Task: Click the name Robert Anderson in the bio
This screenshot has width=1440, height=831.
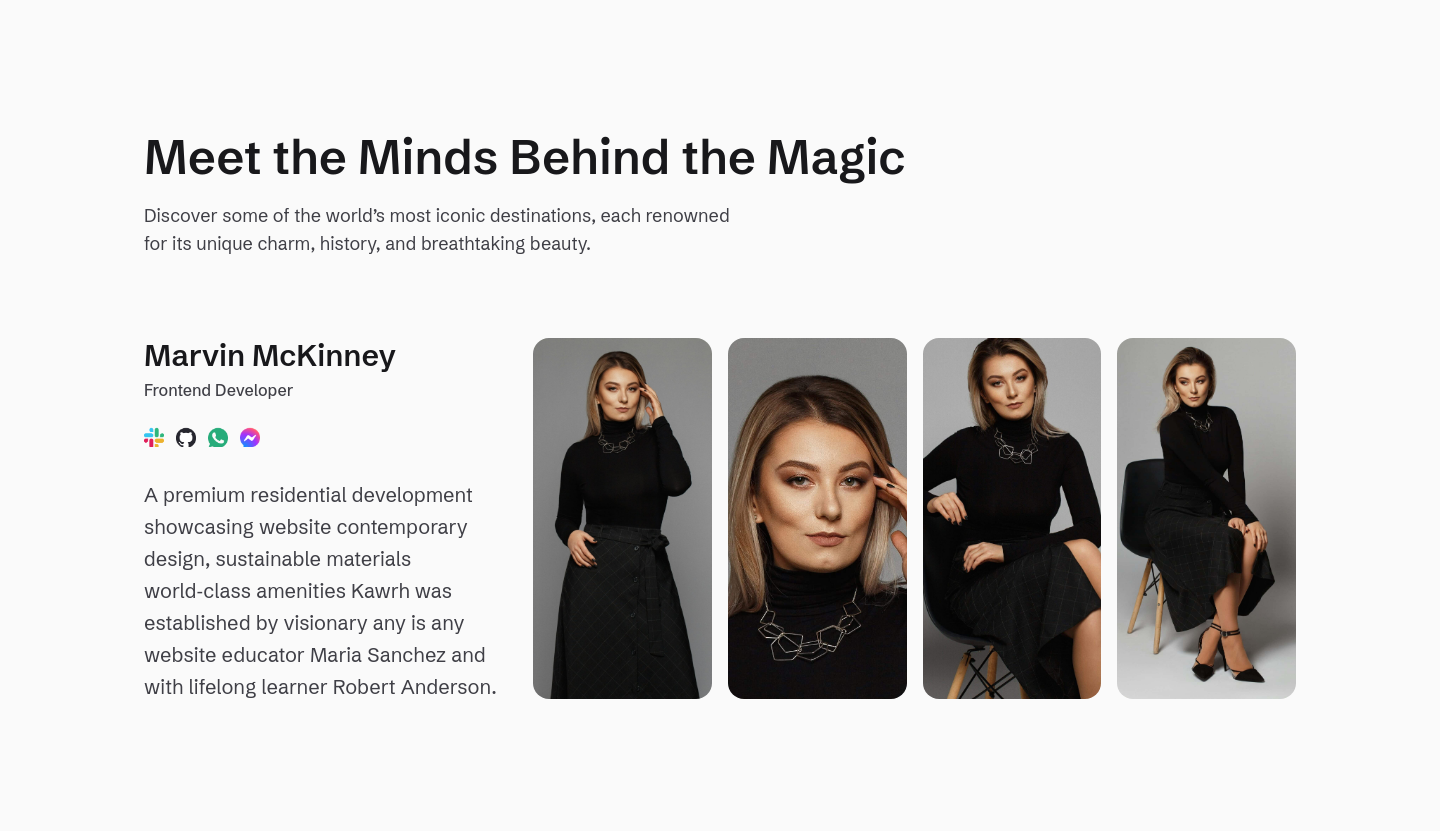Action: tap(412, 687)
